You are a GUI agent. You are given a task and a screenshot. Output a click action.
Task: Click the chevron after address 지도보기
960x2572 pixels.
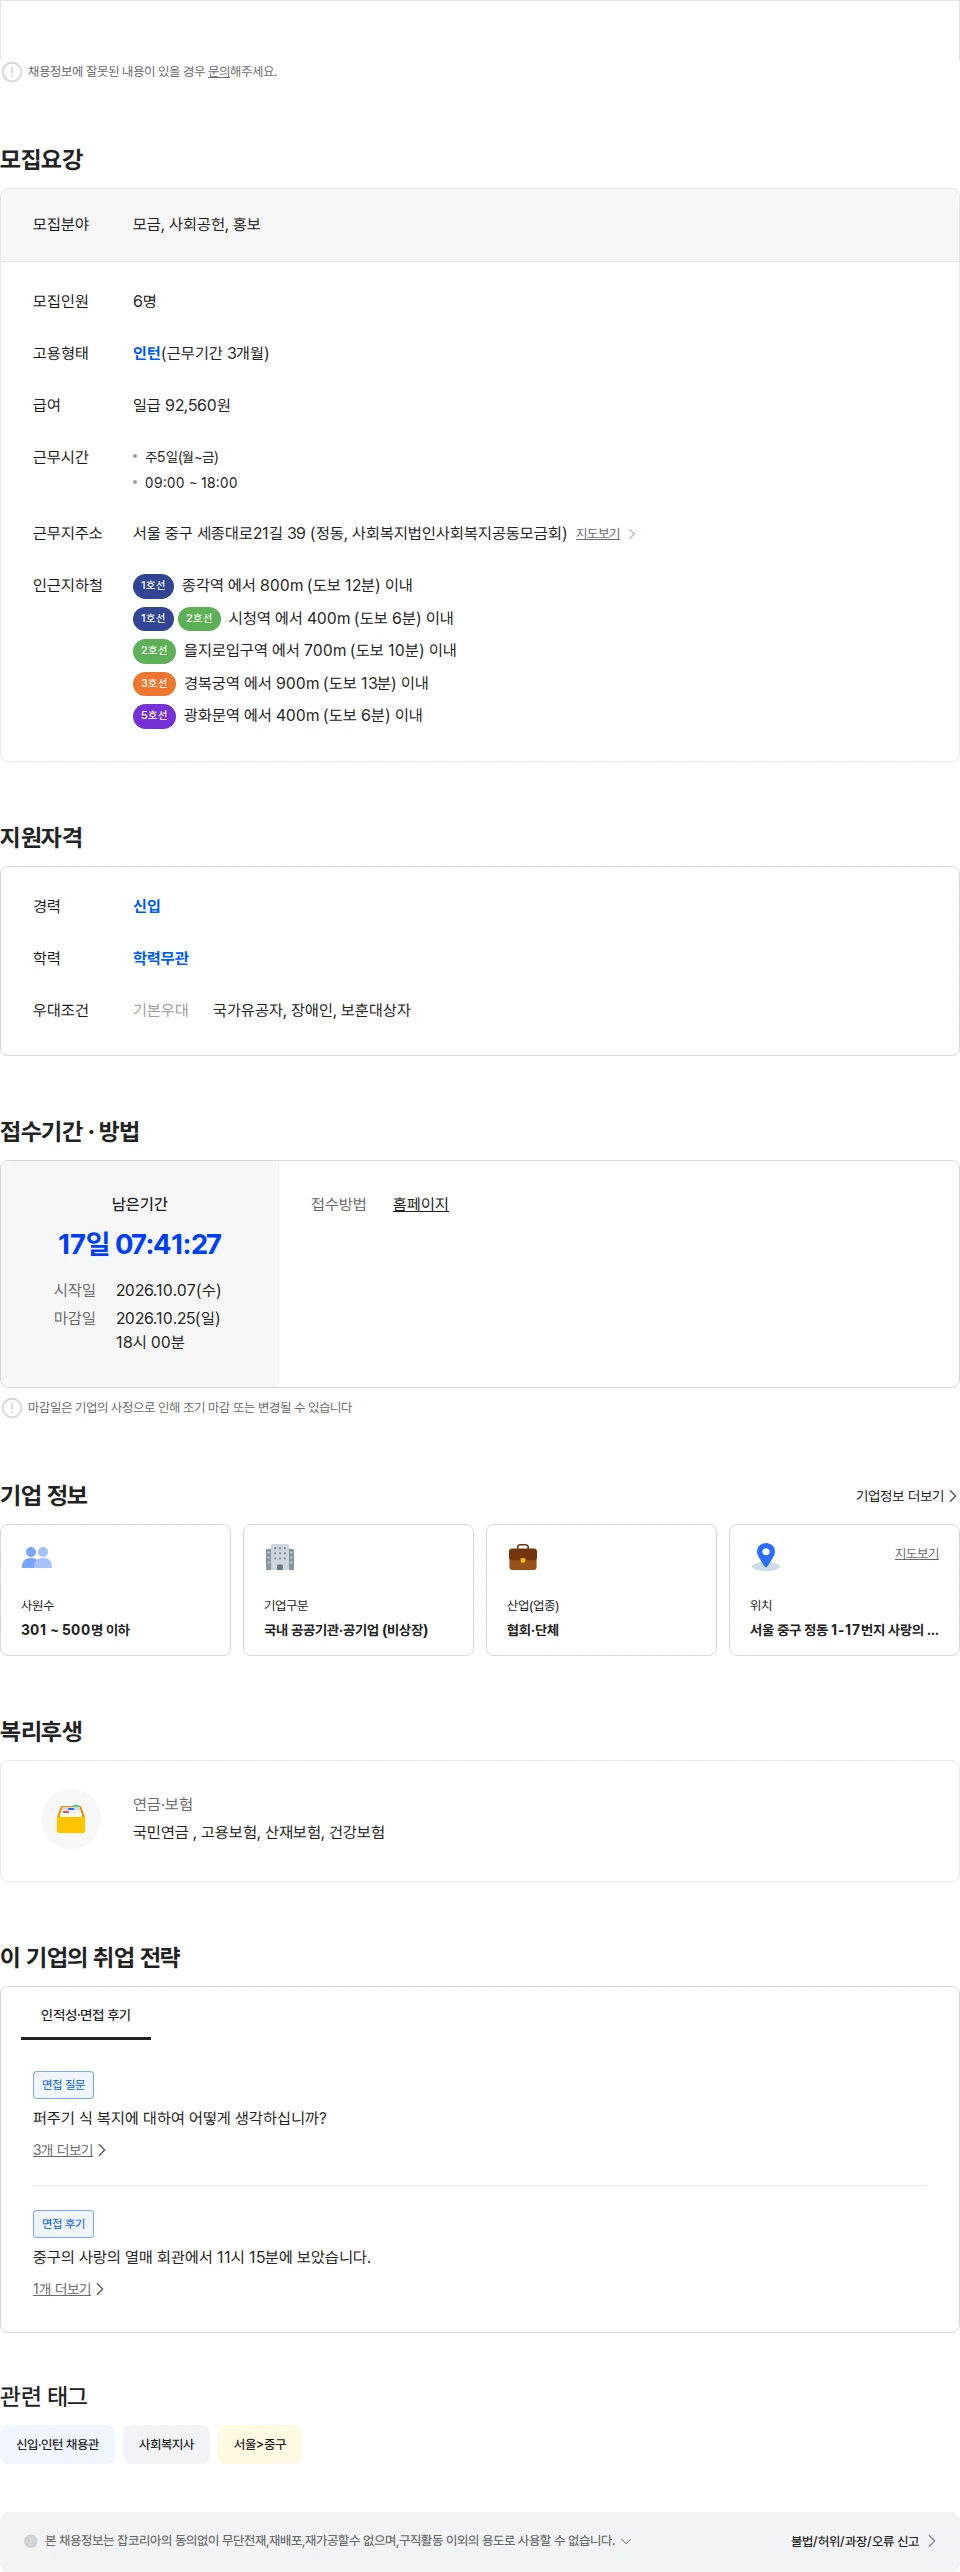point(632,534)
